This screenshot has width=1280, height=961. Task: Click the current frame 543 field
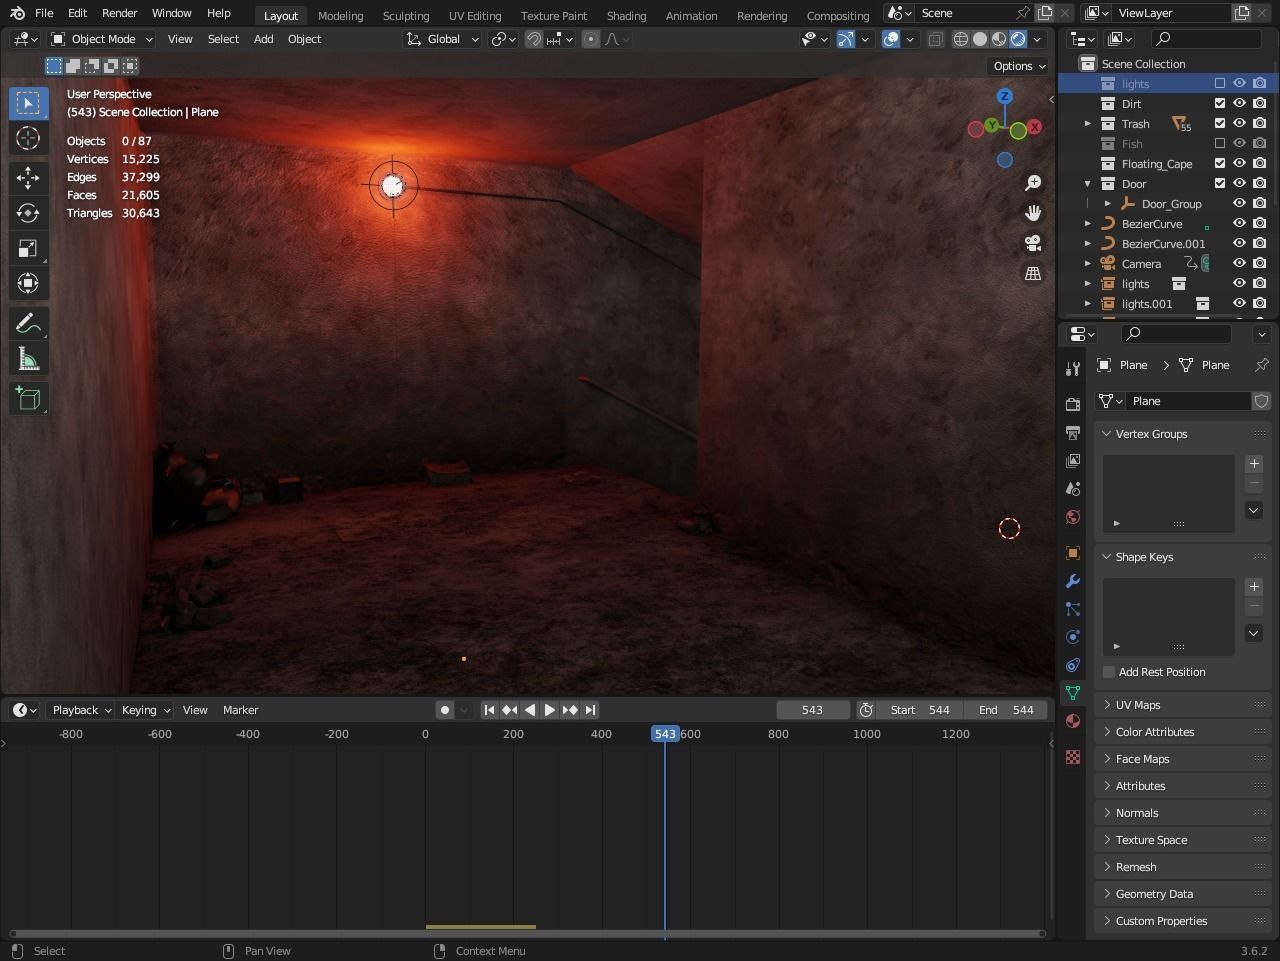(812, 710)
